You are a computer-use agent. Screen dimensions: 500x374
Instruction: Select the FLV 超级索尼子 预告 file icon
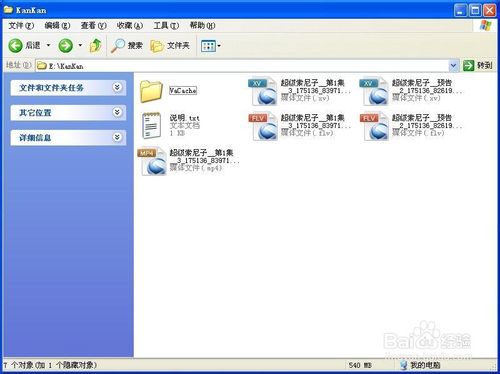(x=374, y=127)
